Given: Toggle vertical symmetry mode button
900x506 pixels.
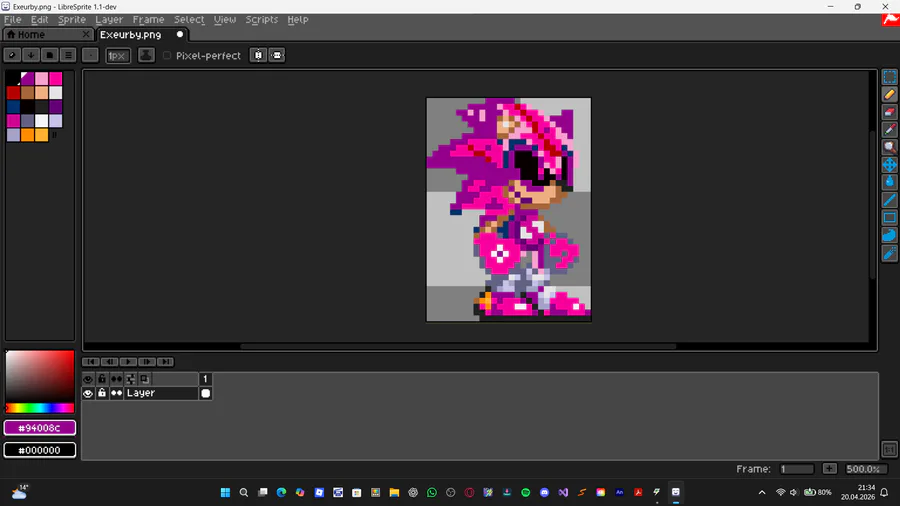Looking at the screenshot, I should point(277,55).
